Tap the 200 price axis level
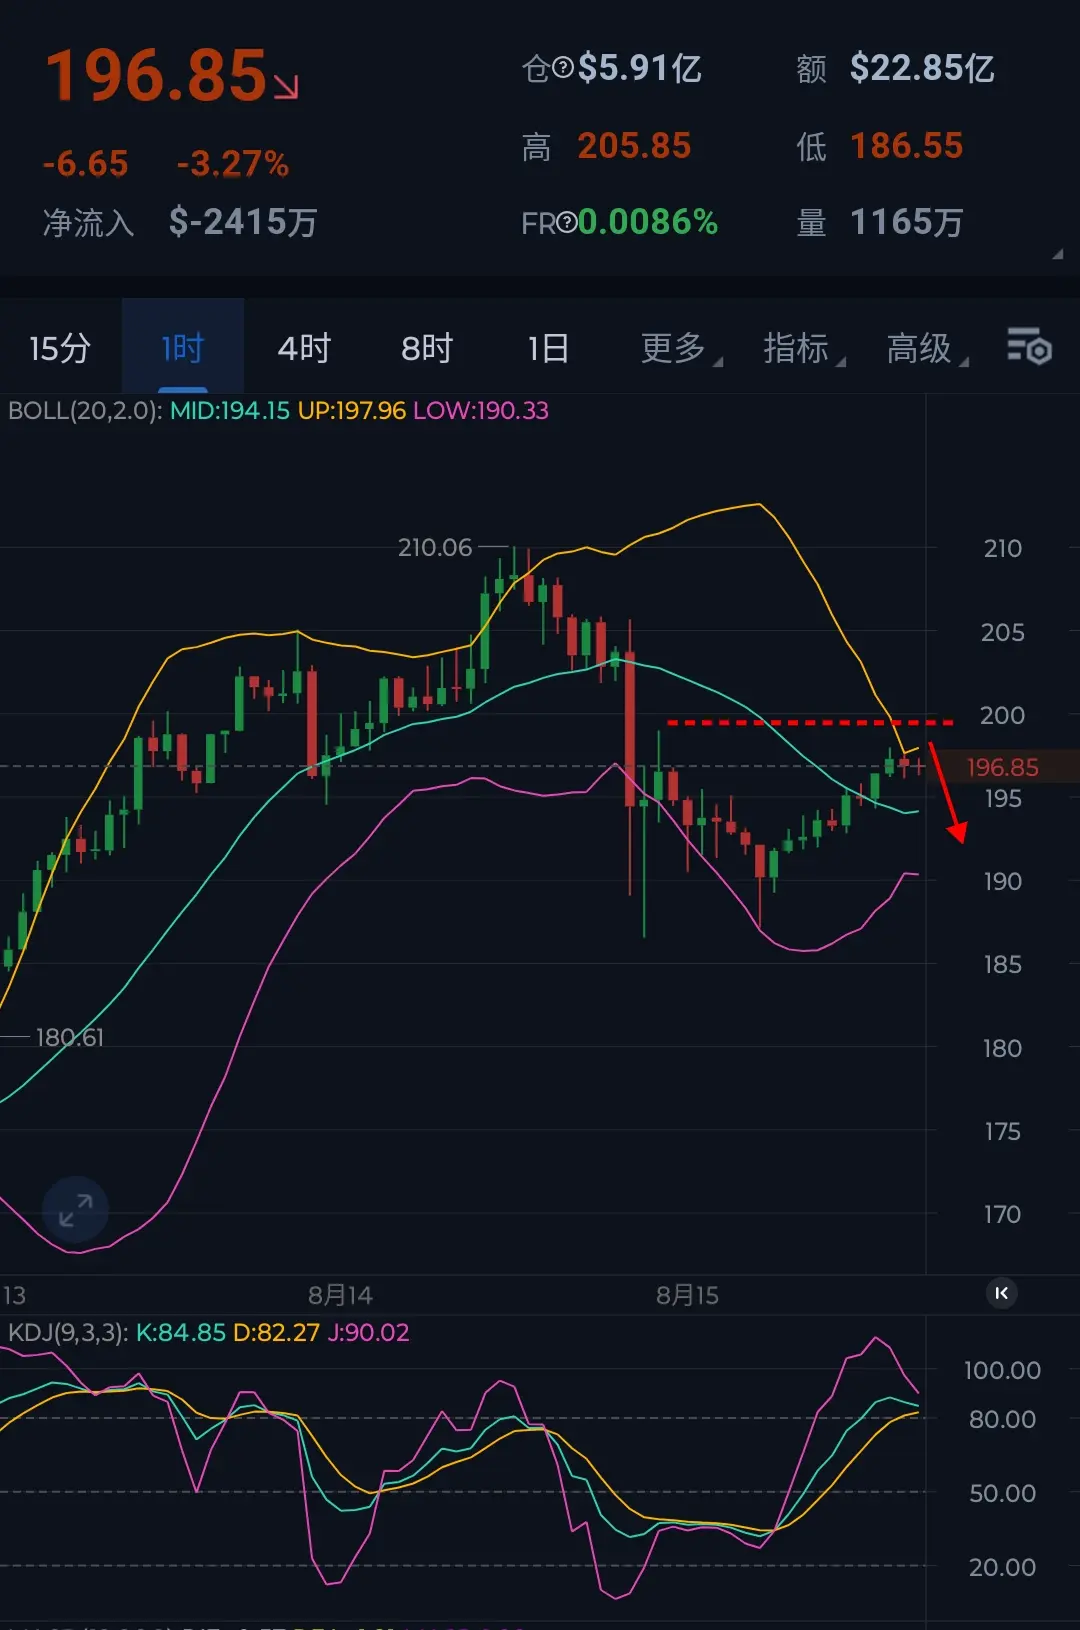The image size is (1080, 1630). point(1002,716)
